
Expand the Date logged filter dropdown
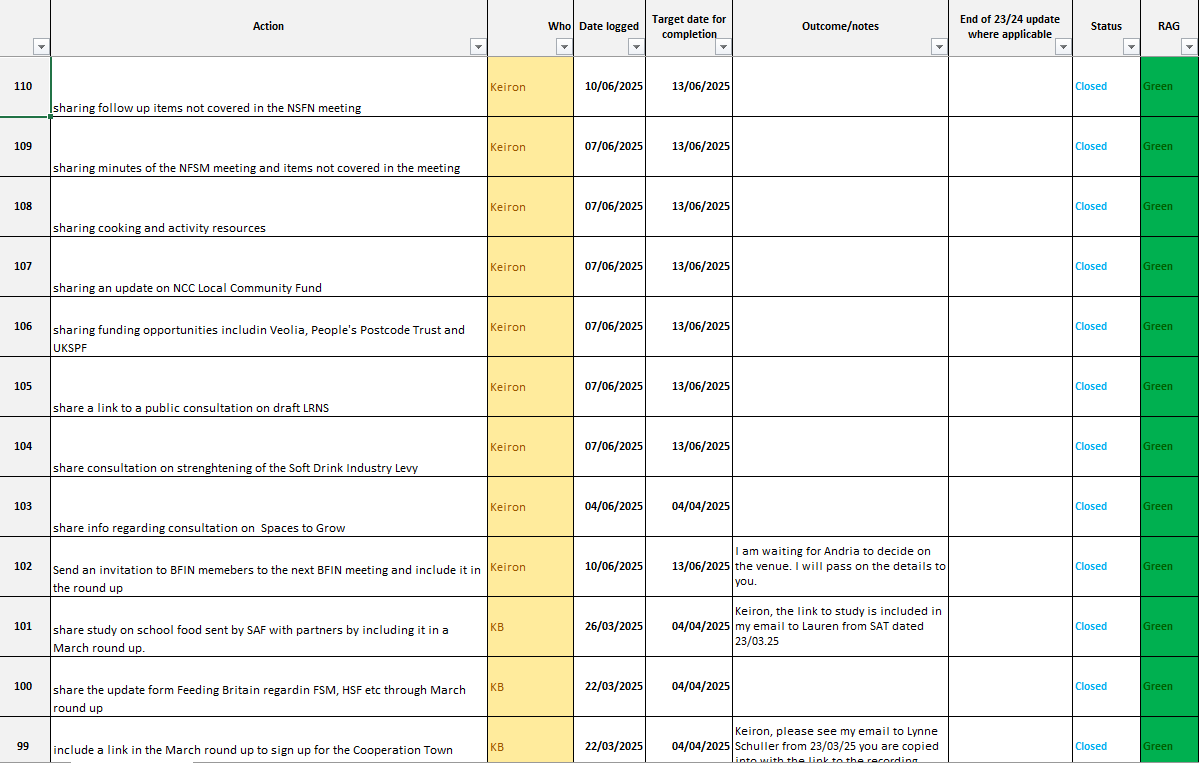[636, 47]
